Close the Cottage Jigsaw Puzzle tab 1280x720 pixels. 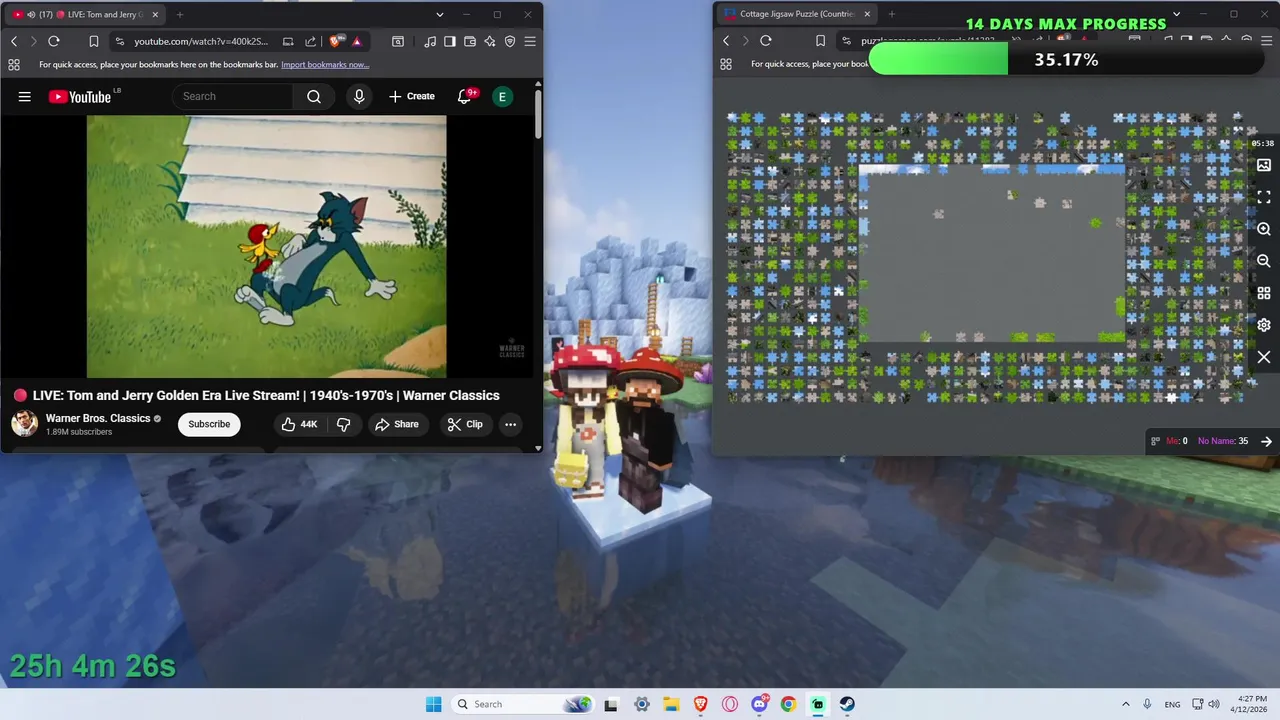tap(867, 14)
